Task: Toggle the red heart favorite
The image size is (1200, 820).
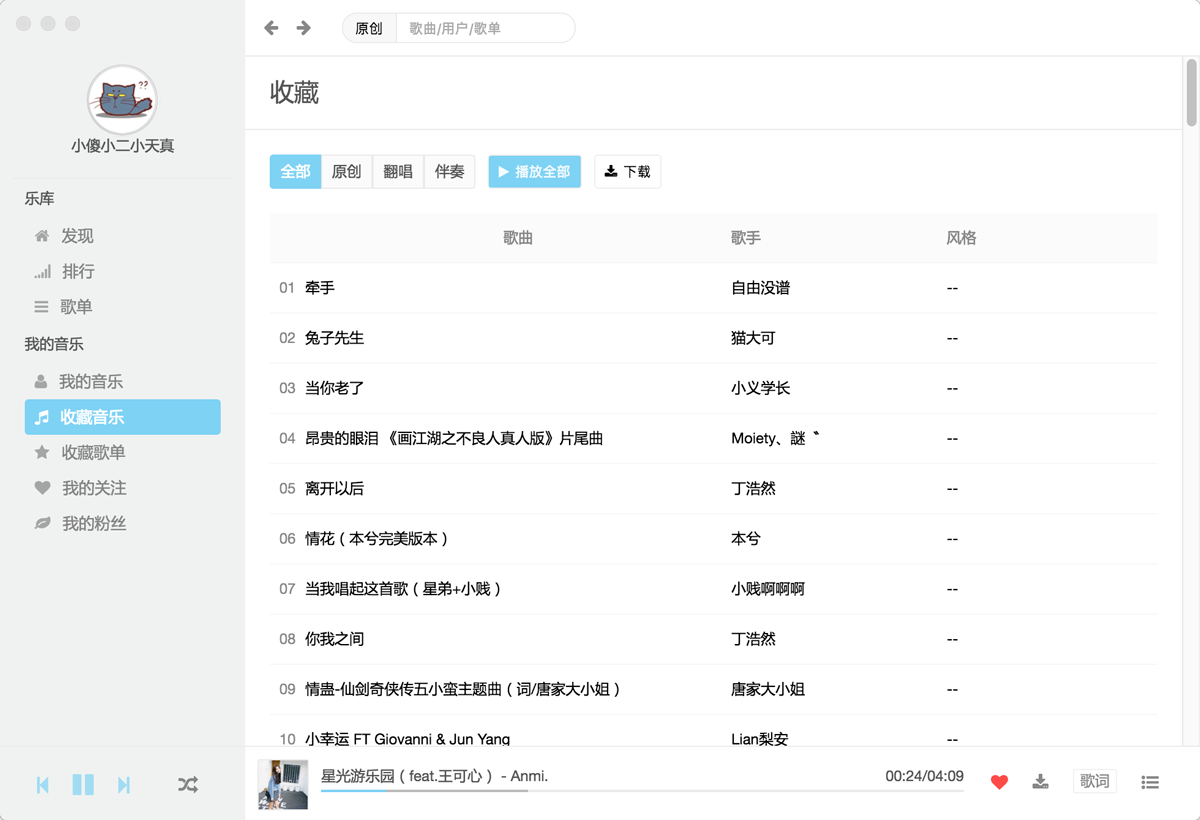Action: tap(999, 782)
